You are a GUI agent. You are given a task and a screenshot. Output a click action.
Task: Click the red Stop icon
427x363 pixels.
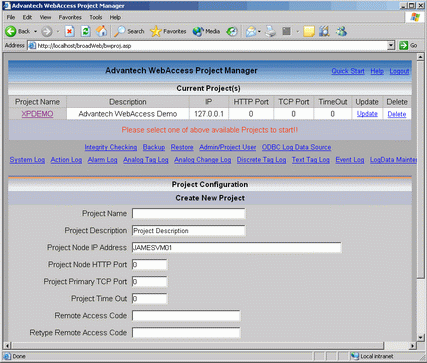(x=69, y=31)
